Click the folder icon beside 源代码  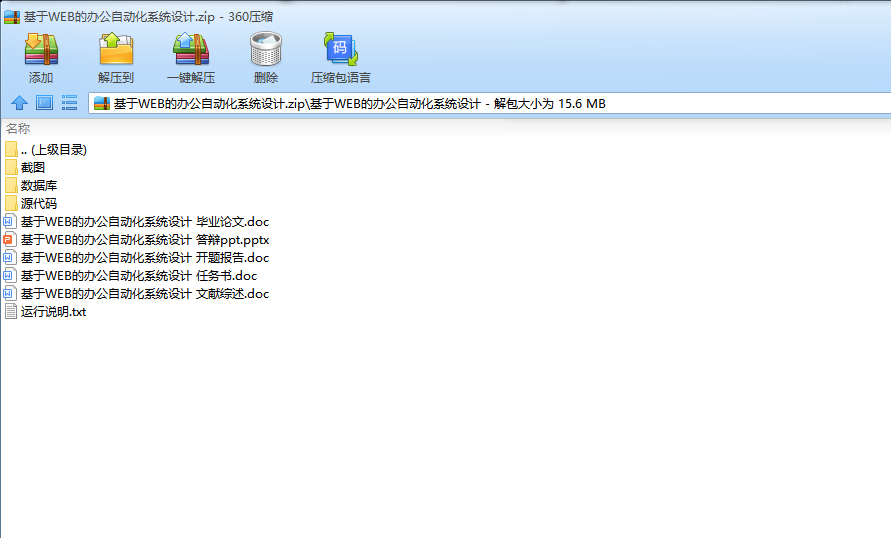(11, 203)
